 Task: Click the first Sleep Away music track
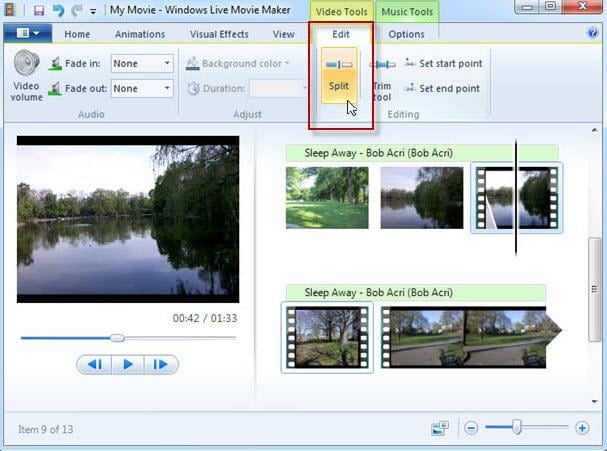pos(422,153)
